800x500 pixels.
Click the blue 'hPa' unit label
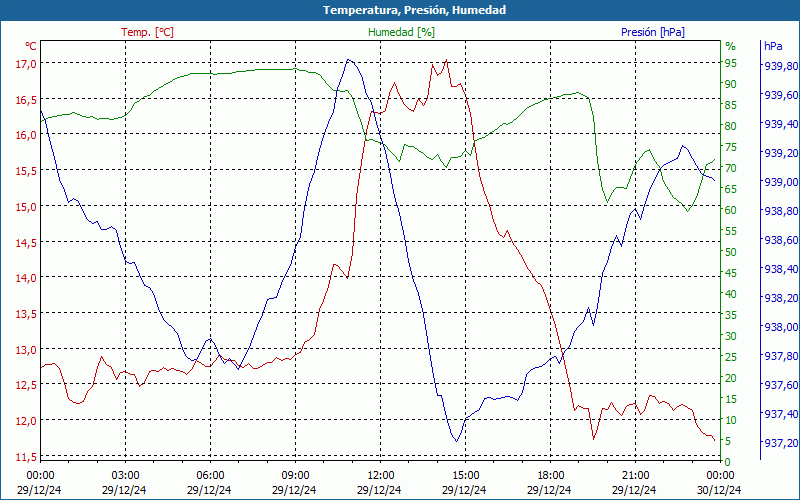(x=773, y=46)
